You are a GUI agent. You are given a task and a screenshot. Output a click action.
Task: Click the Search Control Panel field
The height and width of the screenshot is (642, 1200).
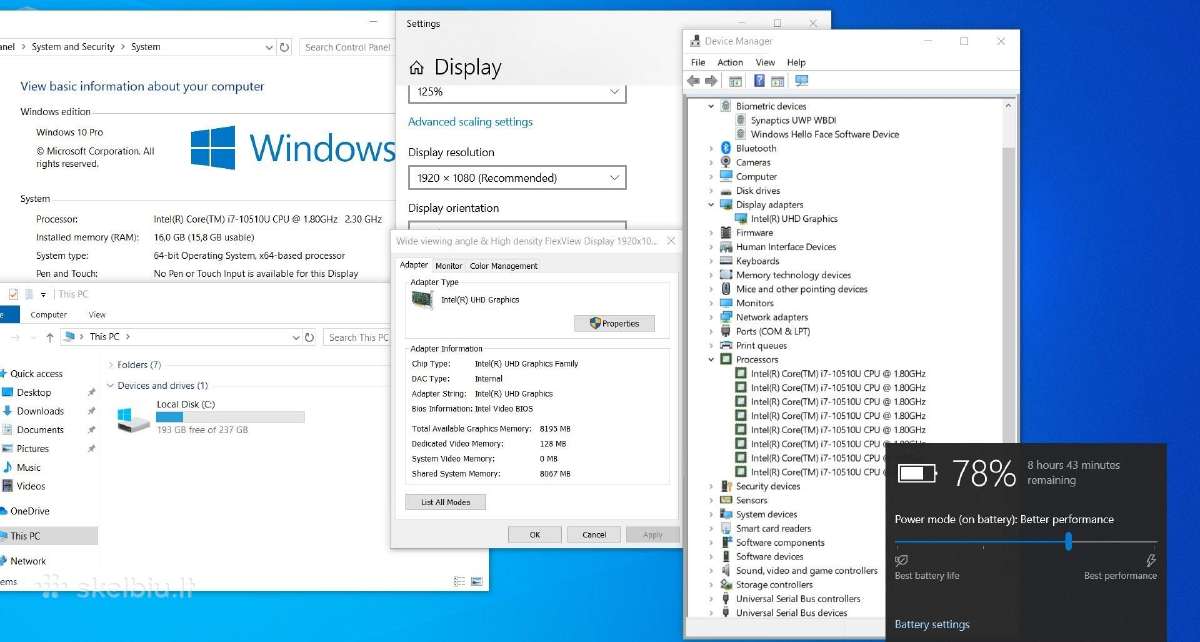(346, 47)
